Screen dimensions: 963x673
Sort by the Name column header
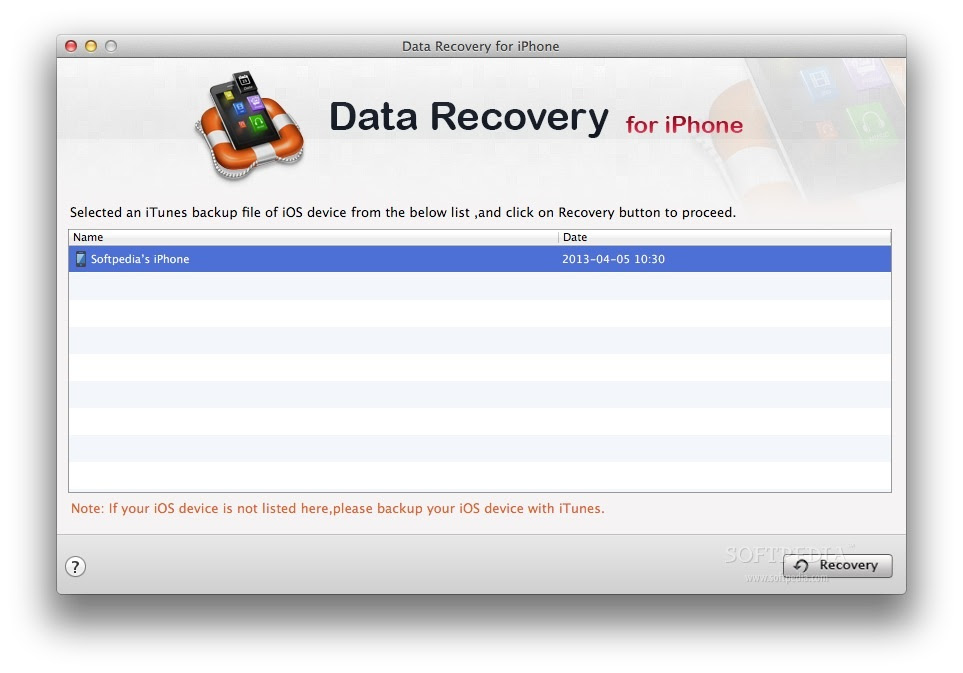(313, 237)
